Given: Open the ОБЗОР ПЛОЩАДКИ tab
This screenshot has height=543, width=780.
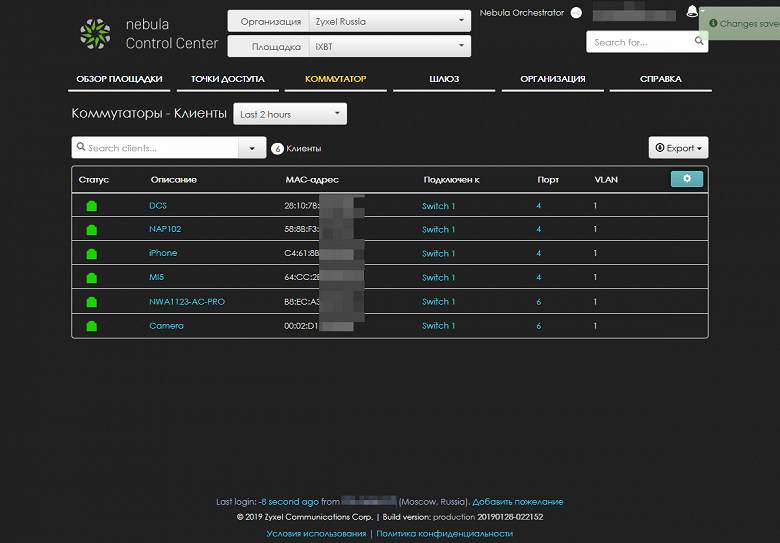Looking at the screenshot, I should 119,79.
